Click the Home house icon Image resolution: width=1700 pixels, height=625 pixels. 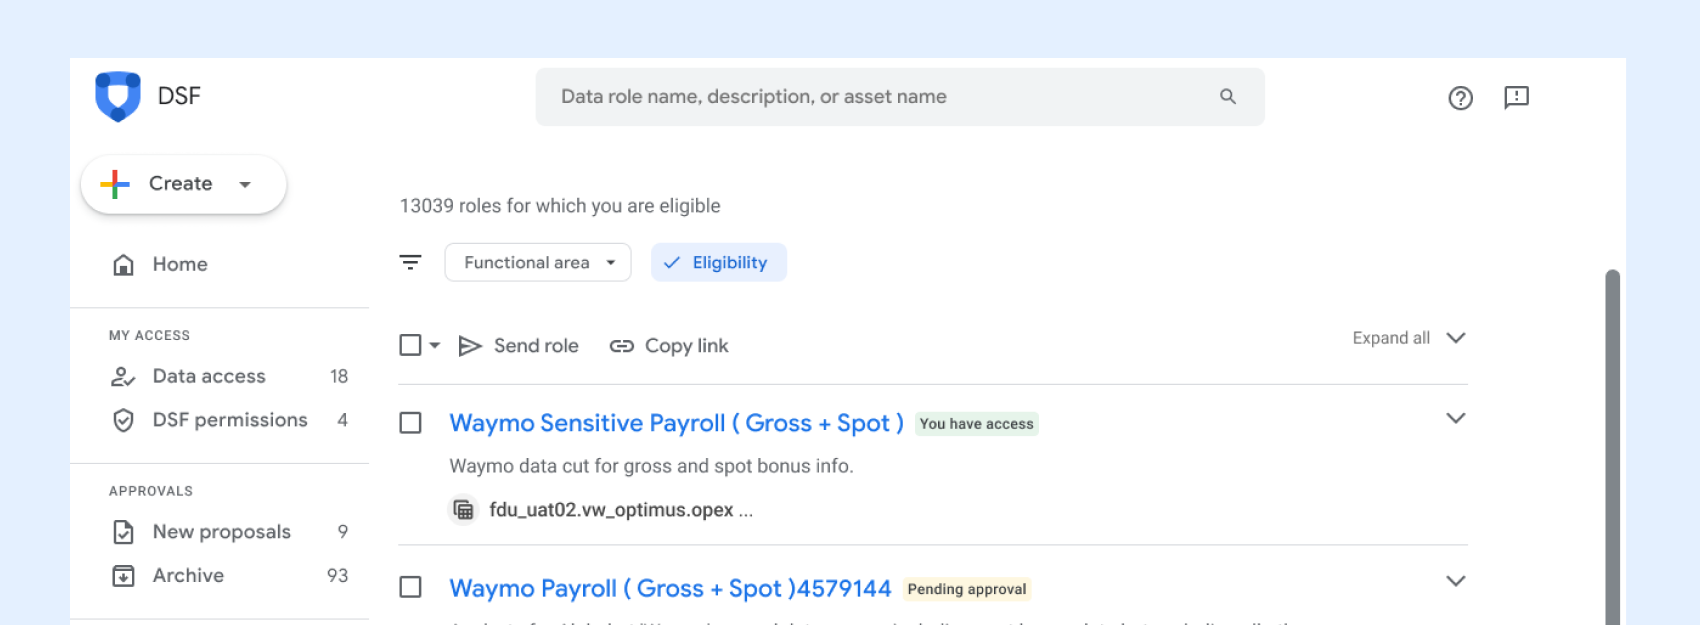123,264
